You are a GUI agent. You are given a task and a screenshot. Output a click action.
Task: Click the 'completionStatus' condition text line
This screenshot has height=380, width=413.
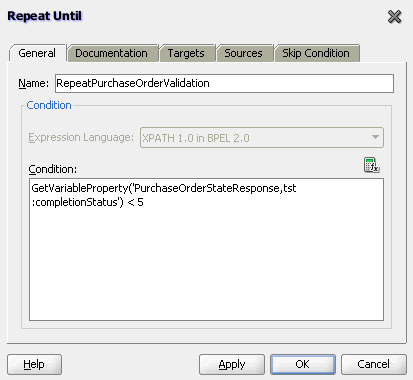(87, 202)
